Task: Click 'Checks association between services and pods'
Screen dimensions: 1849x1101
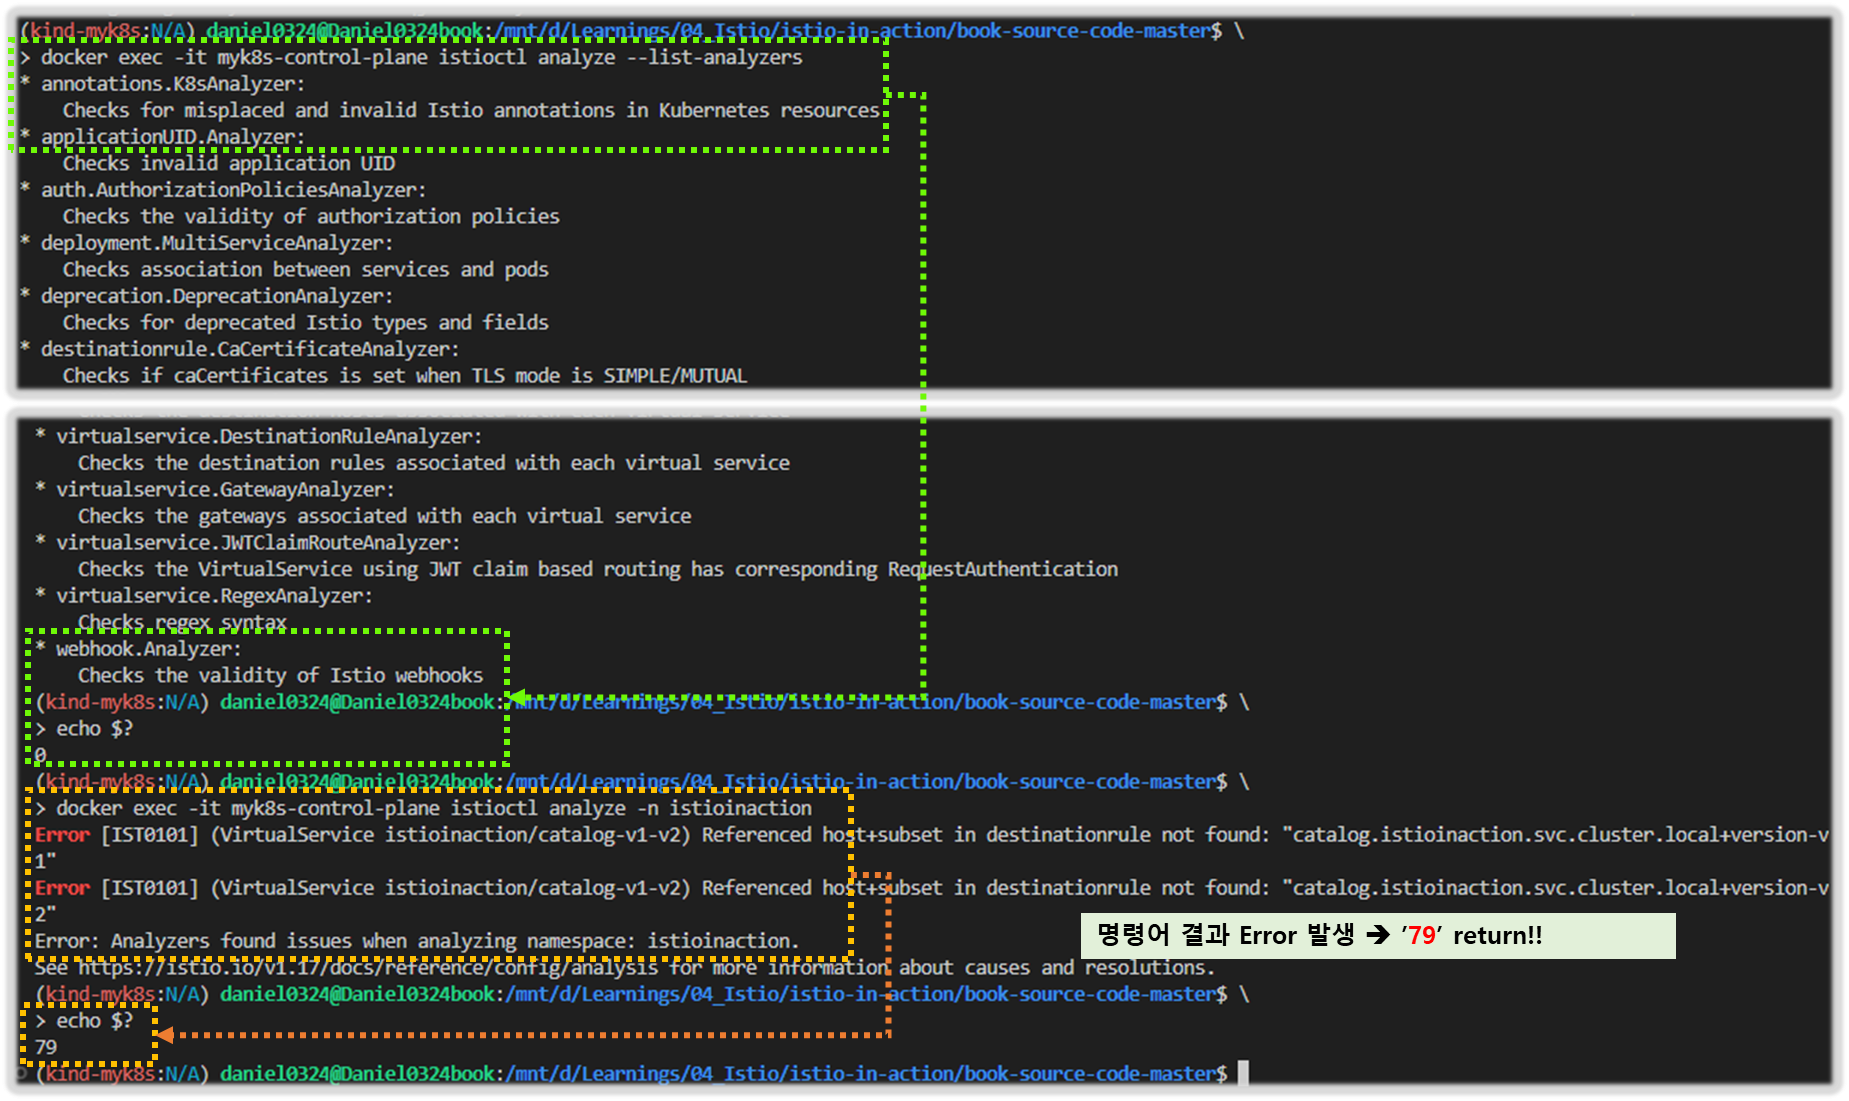Action: (x=306, y=269)
